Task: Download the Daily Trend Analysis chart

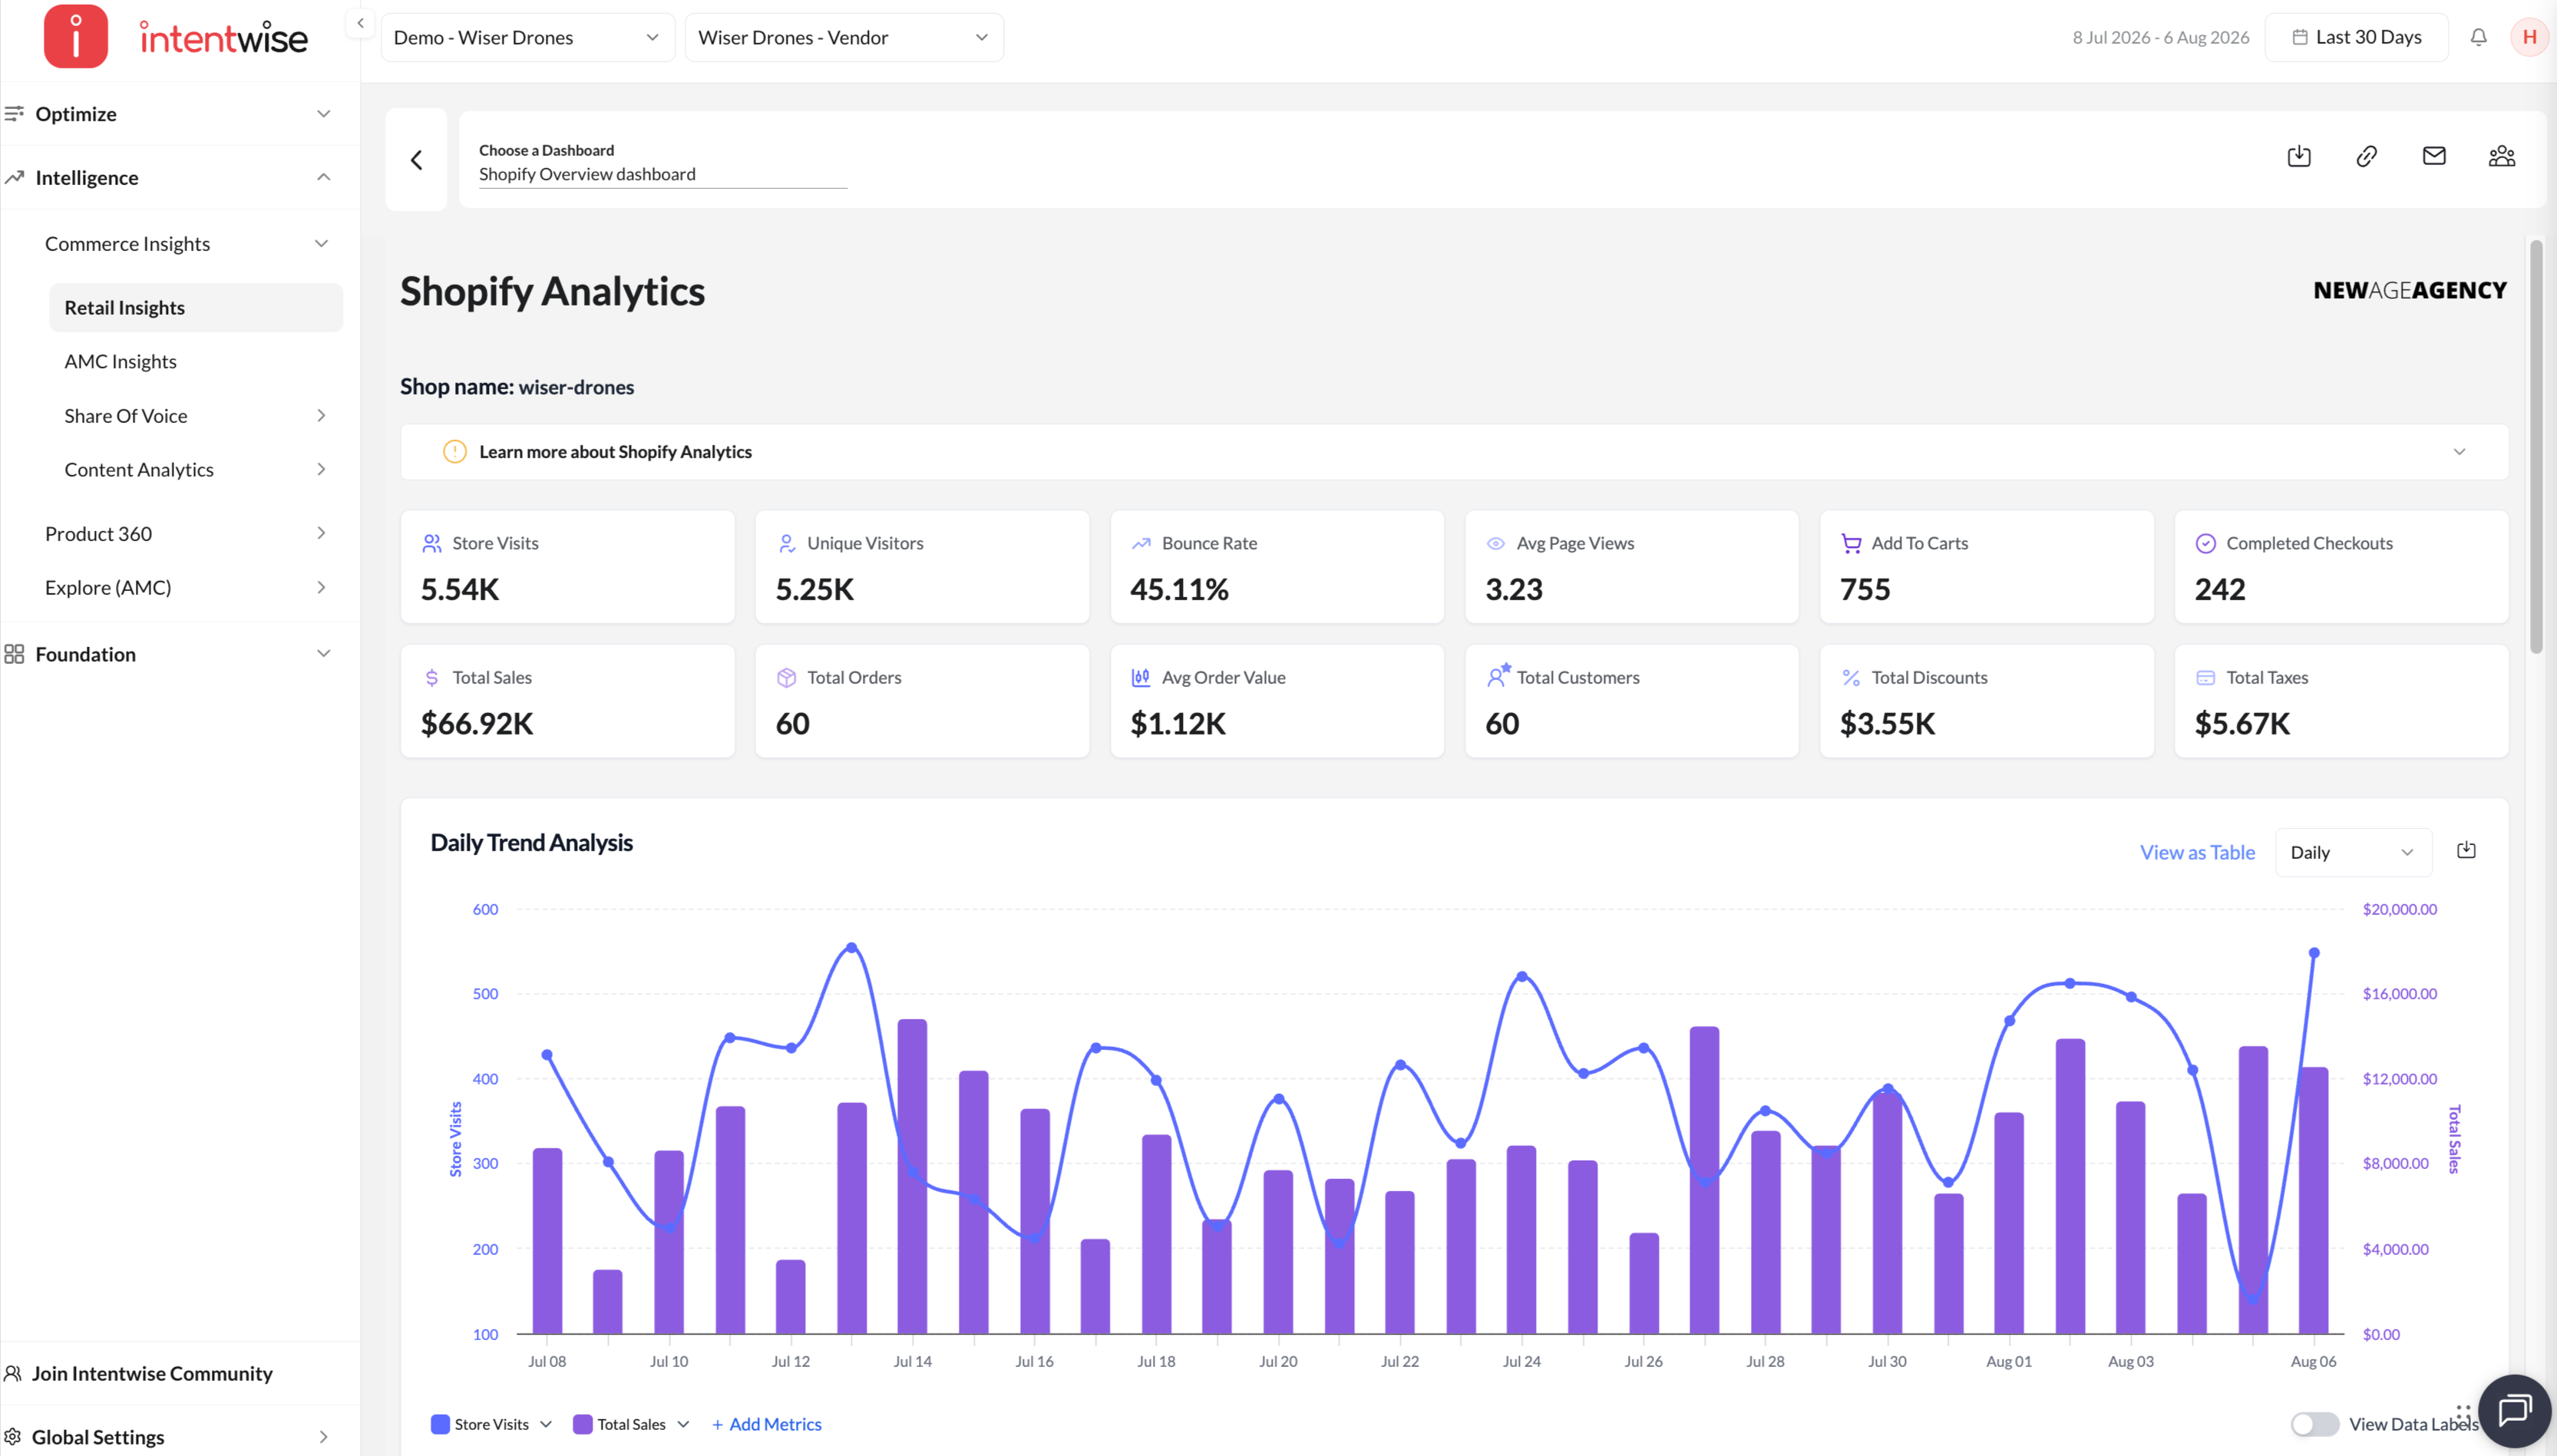Action: pos(2466,850)
